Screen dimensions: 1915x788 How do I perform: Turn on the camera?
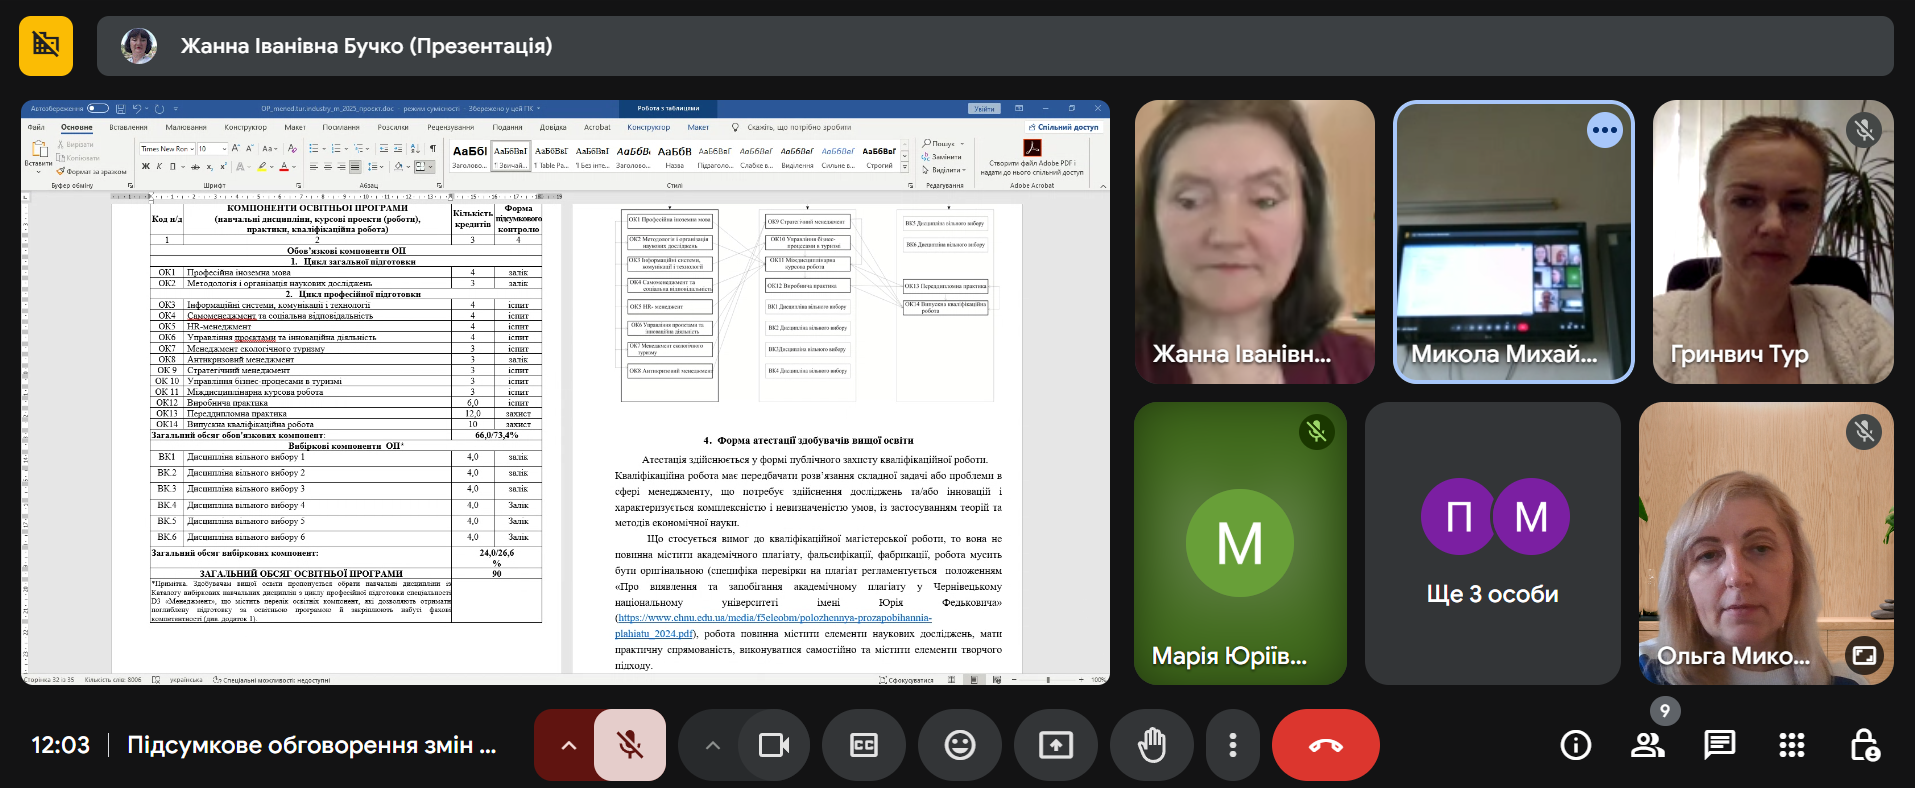coord(774,745)
